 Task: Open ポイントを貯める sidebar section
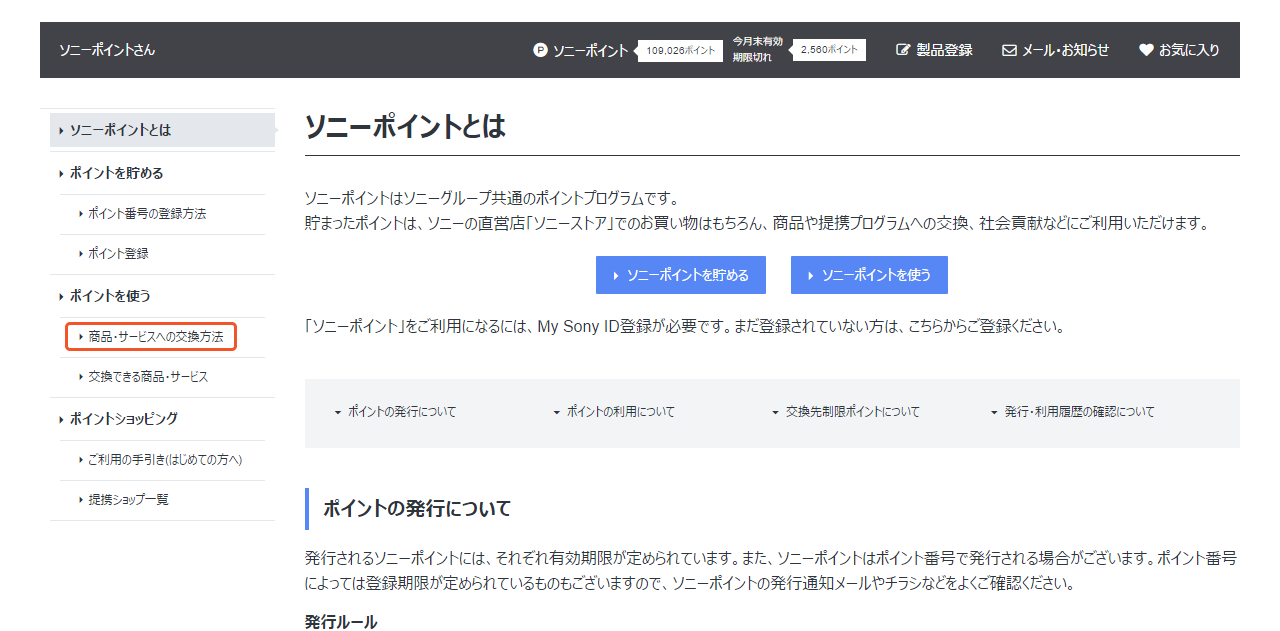tap(116, 173)
